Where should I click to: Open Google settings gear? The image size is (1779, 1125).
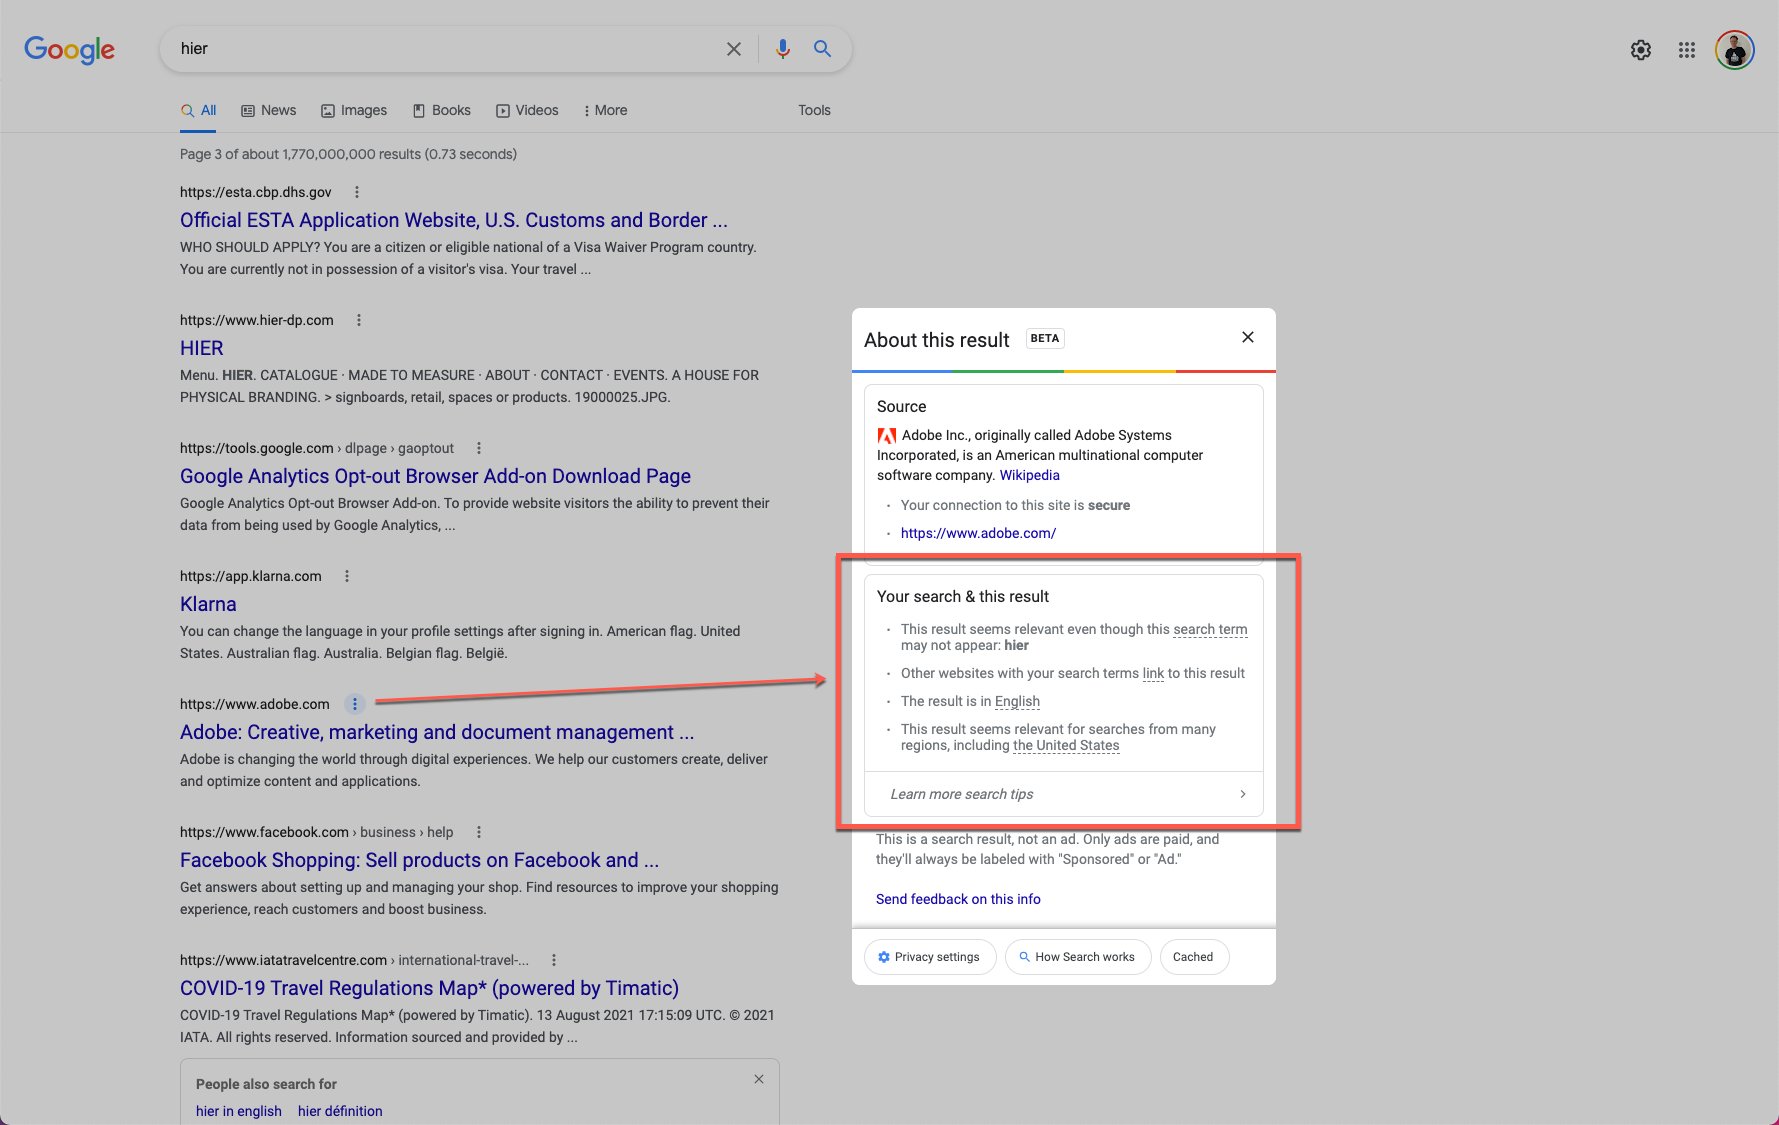pyautogui.click(x=1641, y=50)
